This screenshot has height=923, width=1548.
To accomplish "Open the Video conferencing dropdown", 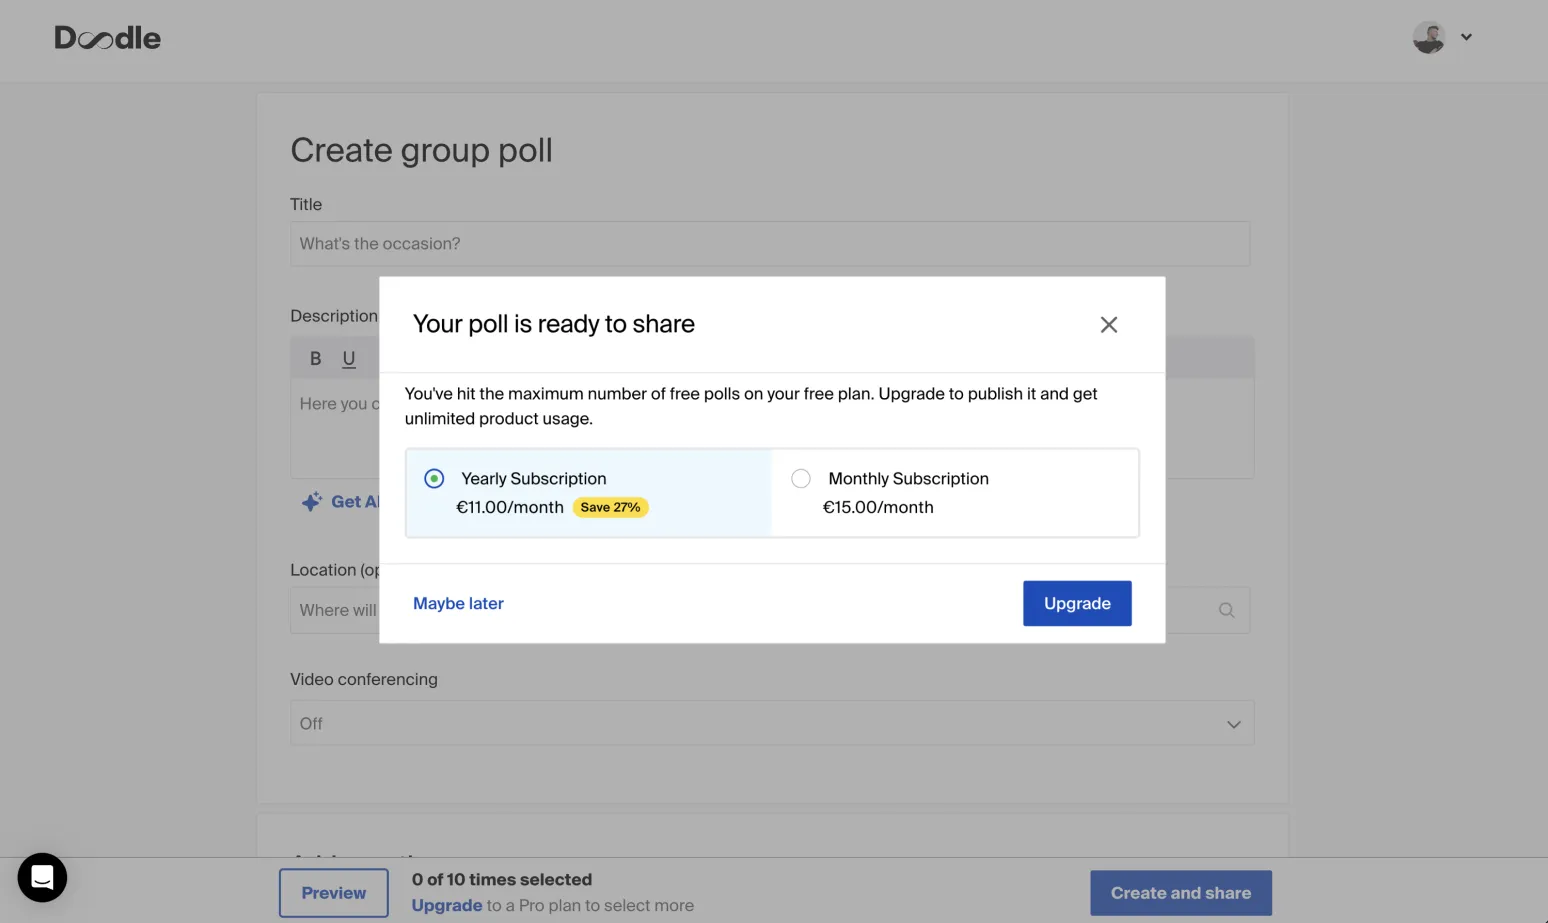I will point(772,723).
